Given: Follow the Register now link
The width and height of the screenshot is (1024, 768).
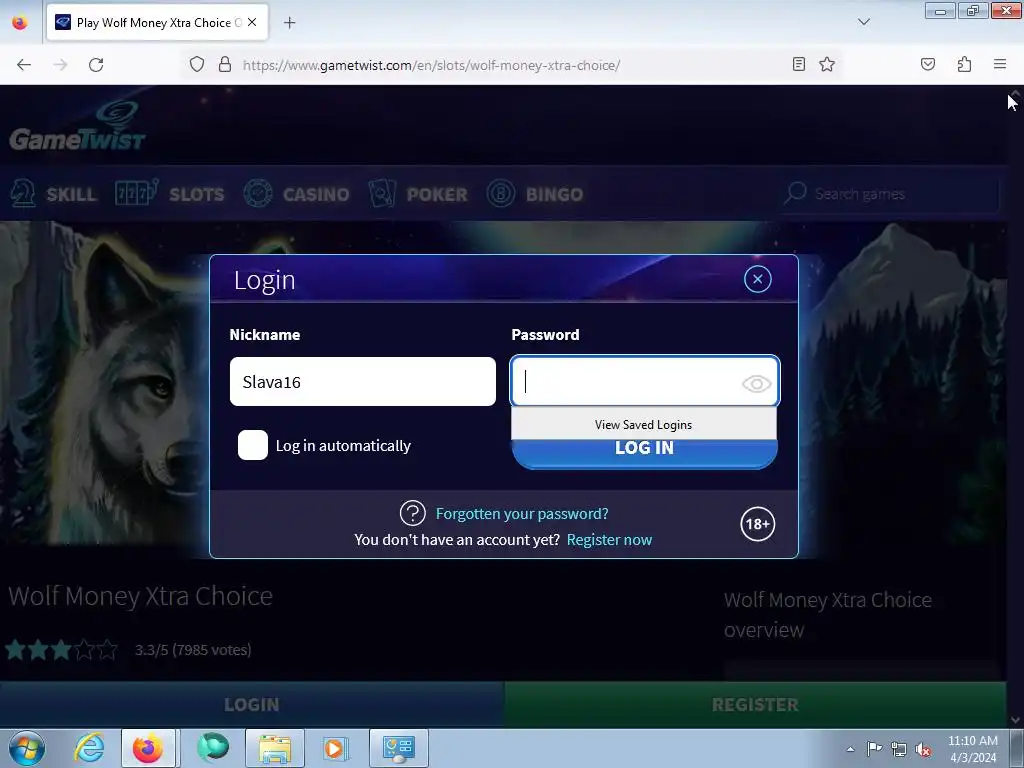Looking at the screenshot, I should pos(609,540).
